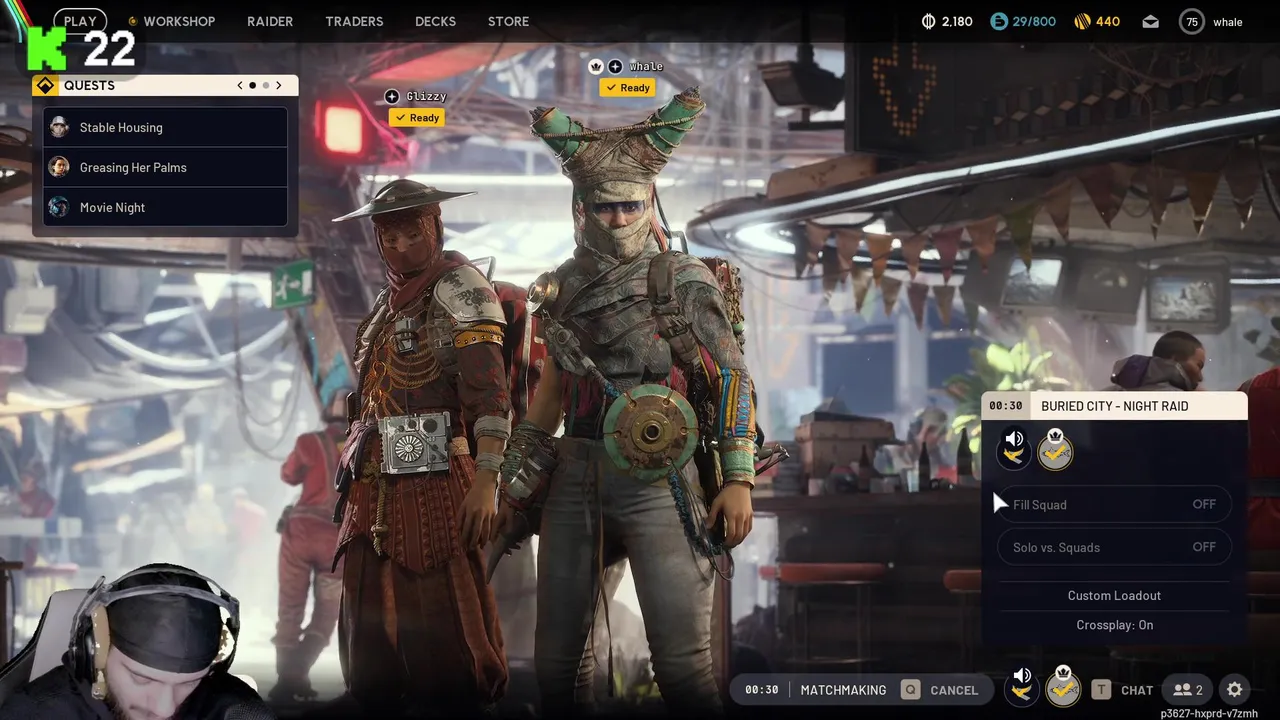
Task: Toggle Crossplay: On setting
Action: tap(1114, 625)
